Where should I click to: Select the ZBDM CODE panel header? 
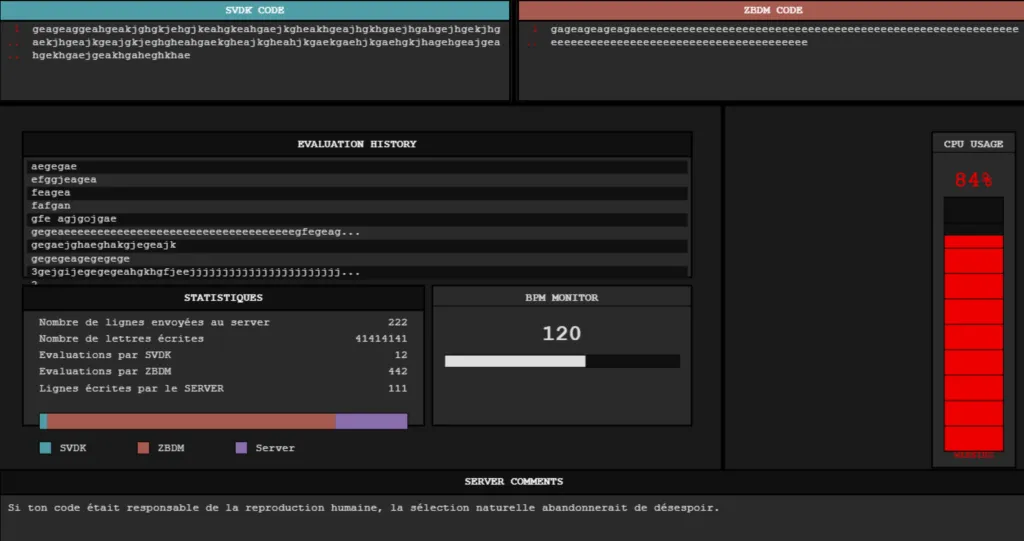tap(774, 10)
